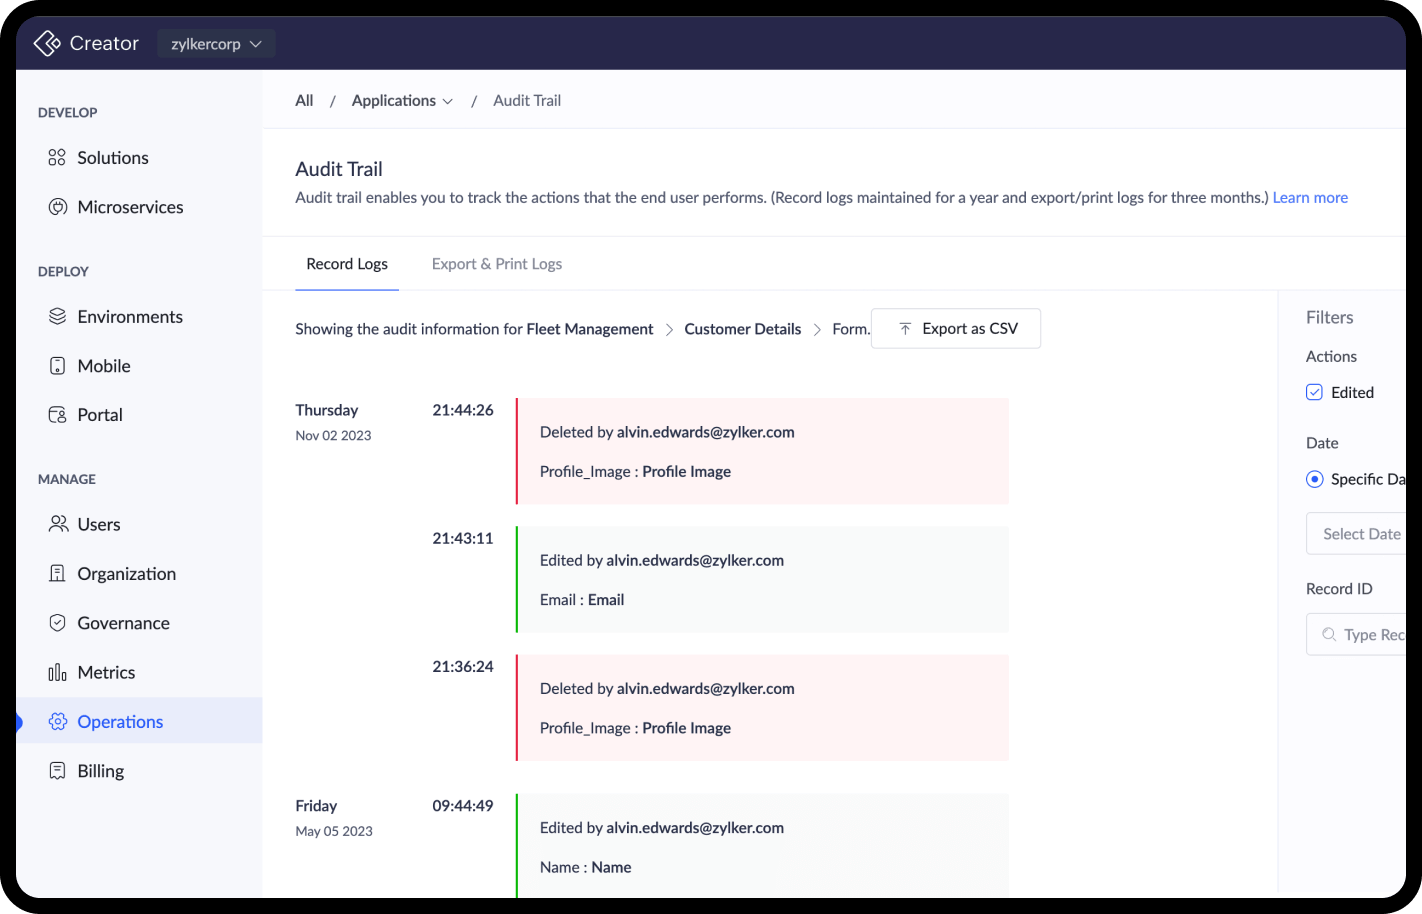1422x914 pixels.
Task: Click the Export as CSV button
Action: (956, 329)
